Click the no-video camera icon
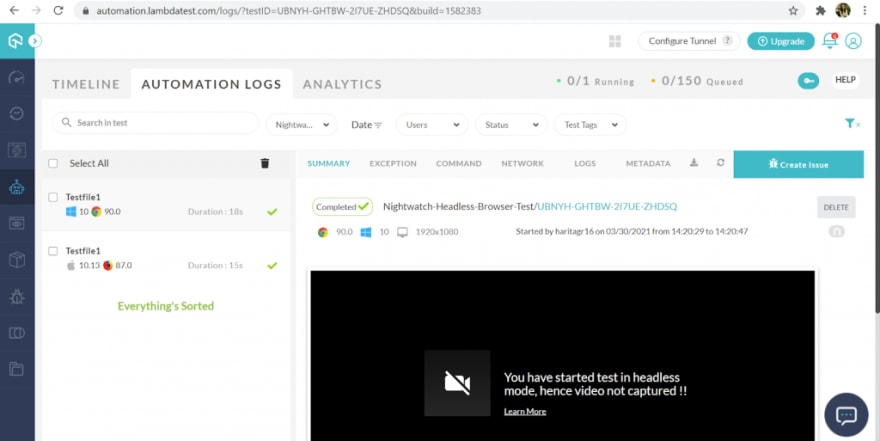 pyautogui.click(x=457, y=383)
